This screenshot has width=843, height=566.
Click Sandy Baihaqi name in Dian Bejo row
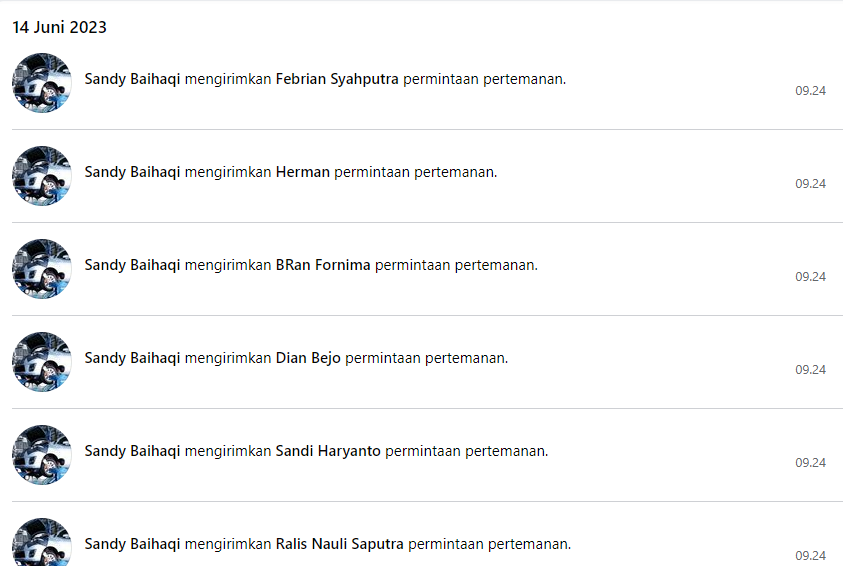pyautogui.click(x=132, y=358)
